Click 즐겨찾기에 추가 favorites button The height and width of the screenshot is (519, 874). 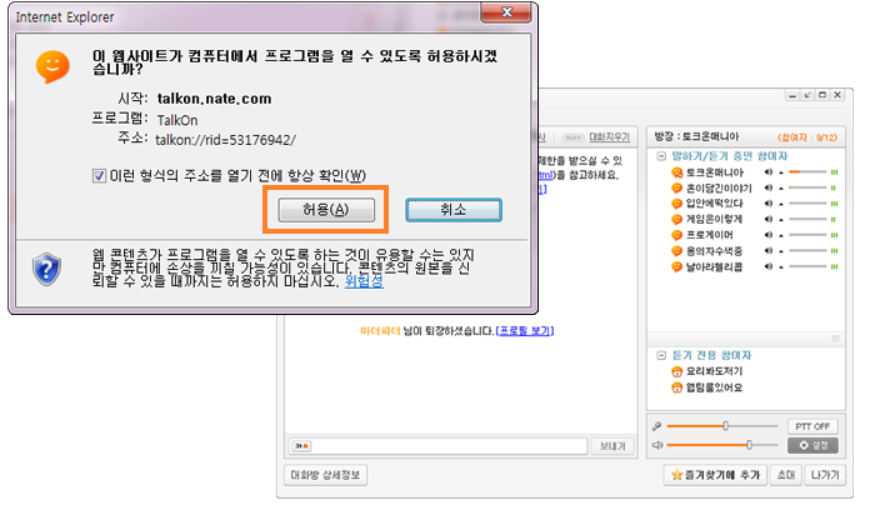tap(715, 475)
